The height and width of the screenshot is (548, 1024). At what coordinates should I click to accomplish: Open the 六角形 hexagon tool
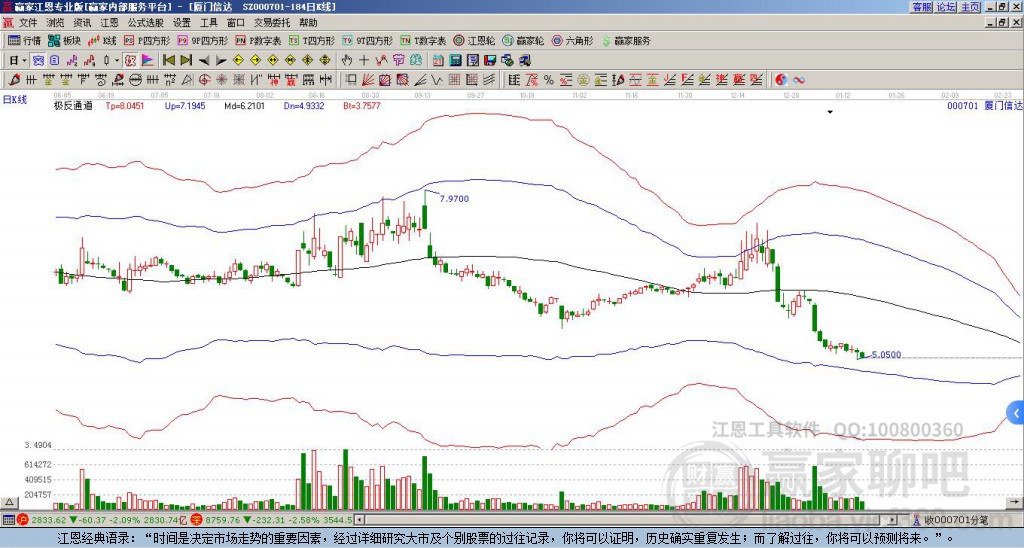tap(572, 40)
